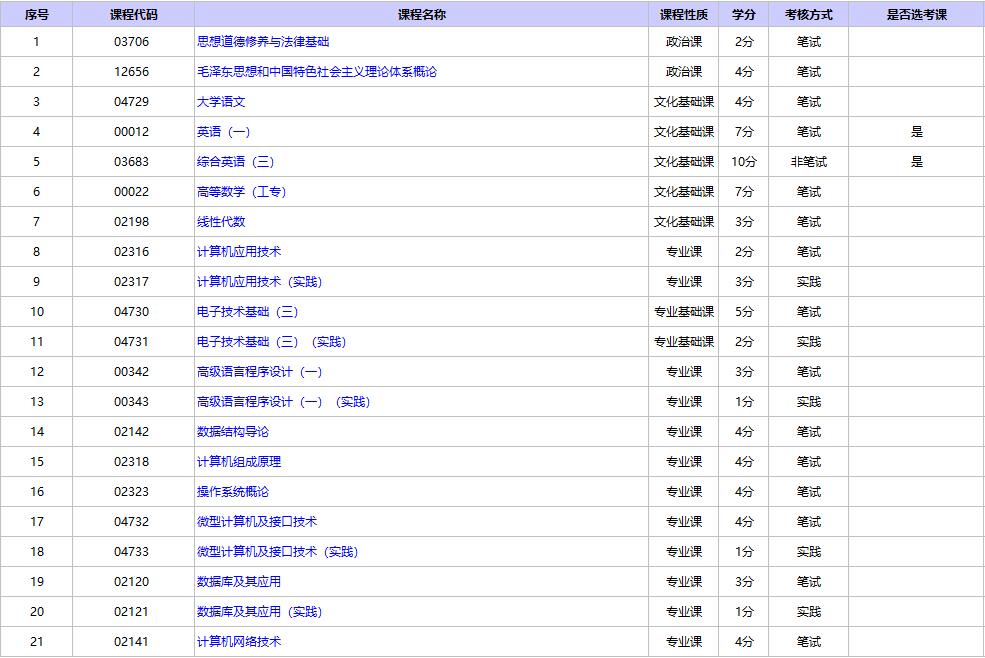Click the 非笔试 exam method cell
The height and width of the screenshot is (658, 985).
[808, 162]
